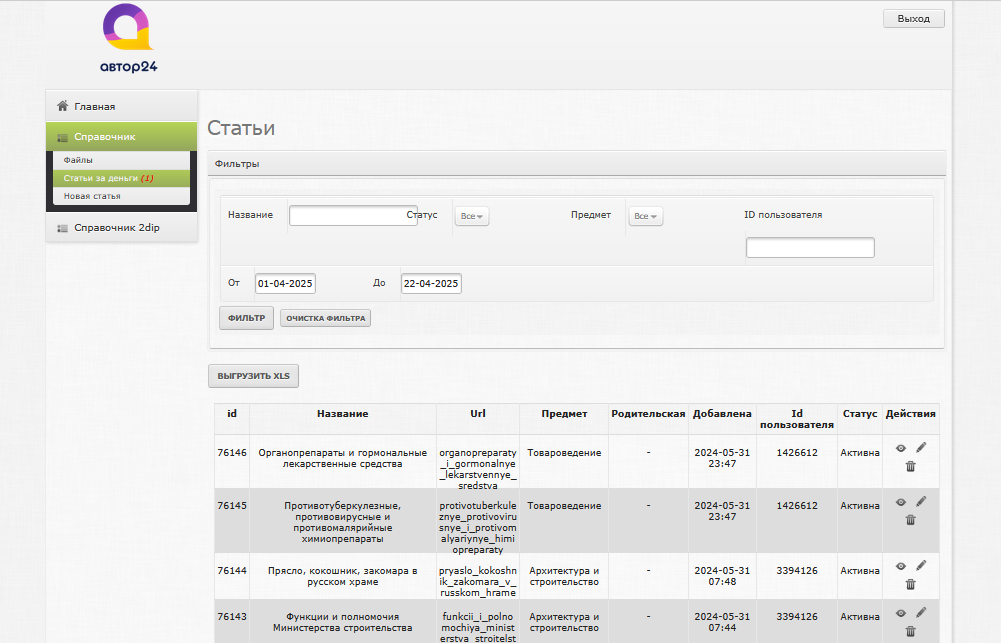Delete article 76143 with trash icon
Image resolution: width=1001 pixels, height=643 pixels.
click(910, 632)
